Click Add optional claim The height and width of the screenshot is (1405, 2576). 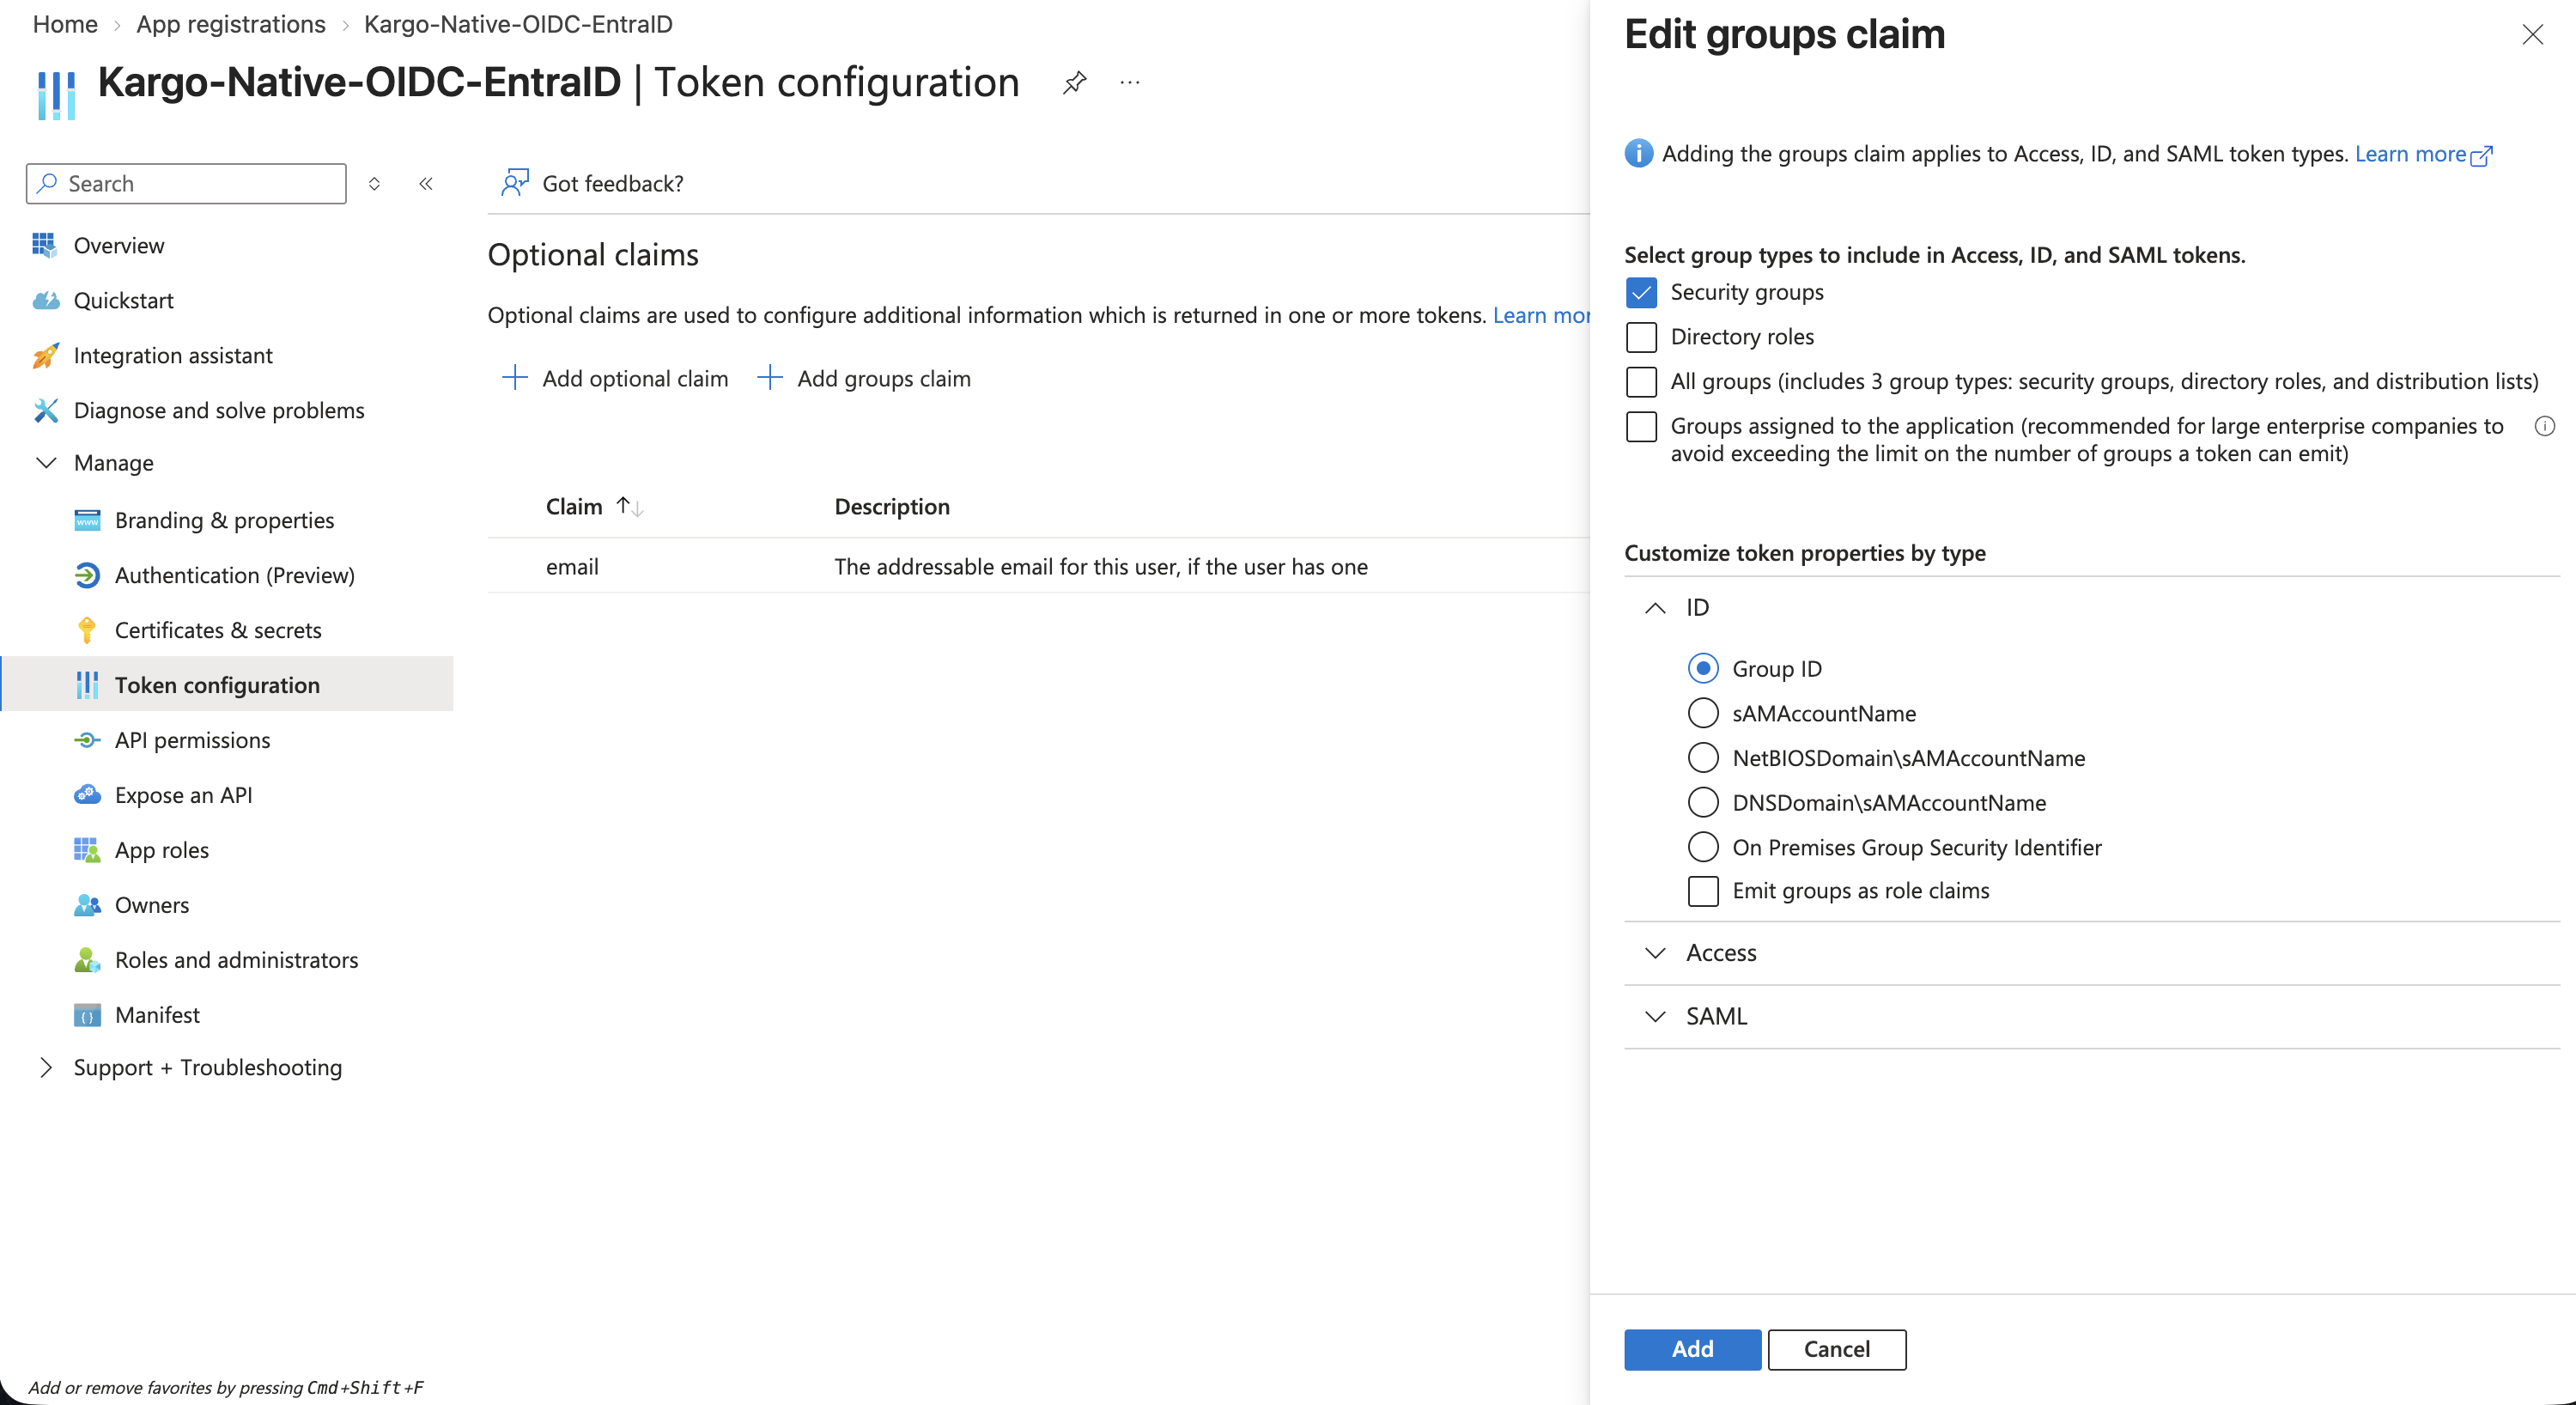coord(615,378)
